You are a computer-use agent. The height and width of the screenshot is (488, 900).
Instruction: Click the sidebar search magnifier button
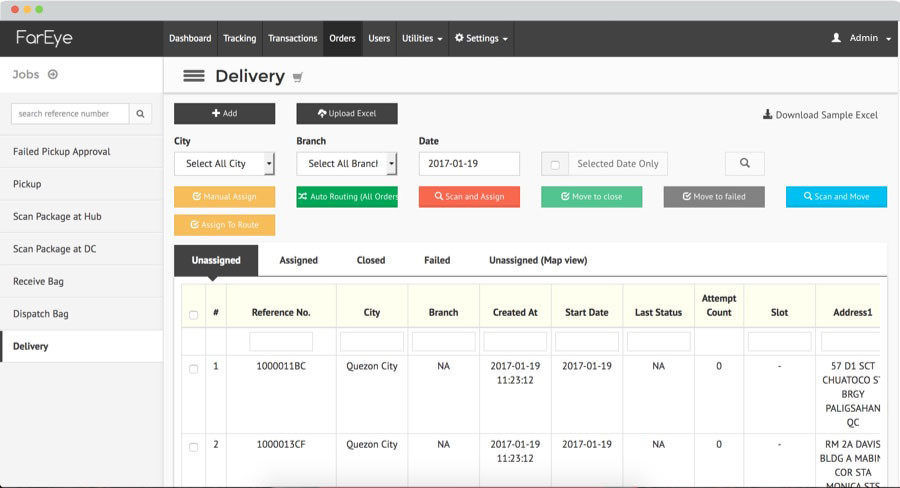141,114
